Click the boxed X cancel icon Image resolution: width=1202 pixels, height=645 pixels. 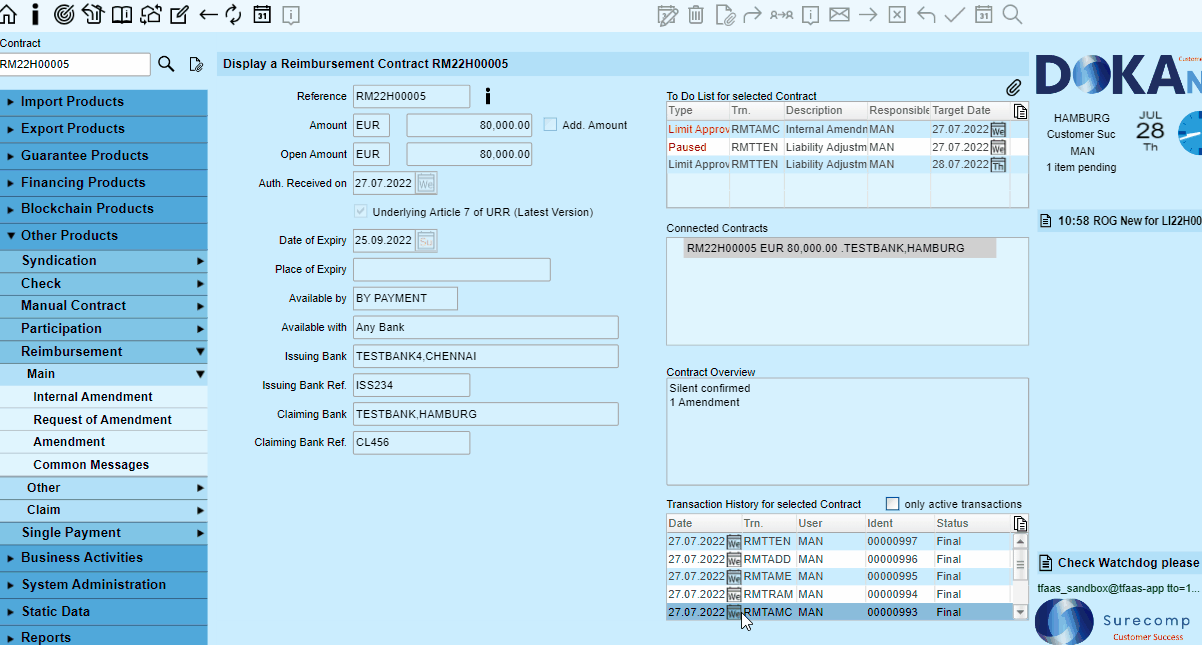897,14
